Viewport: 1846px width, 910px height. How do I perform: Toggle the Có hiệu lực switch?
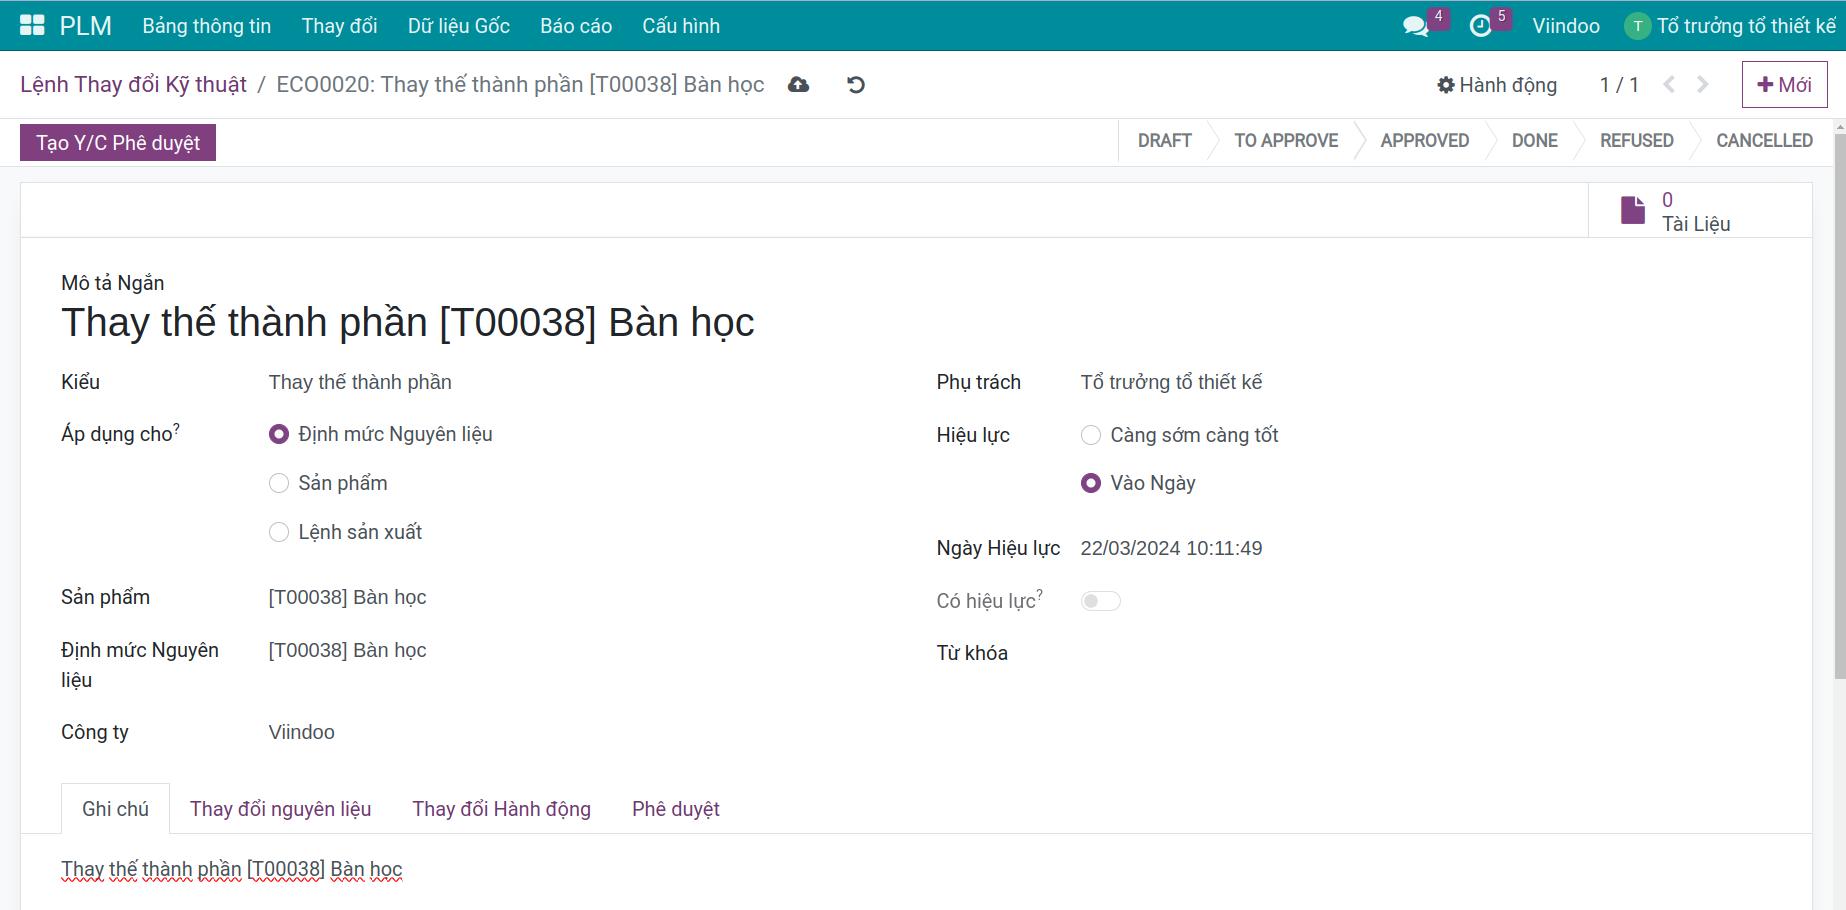(1101, 601)
